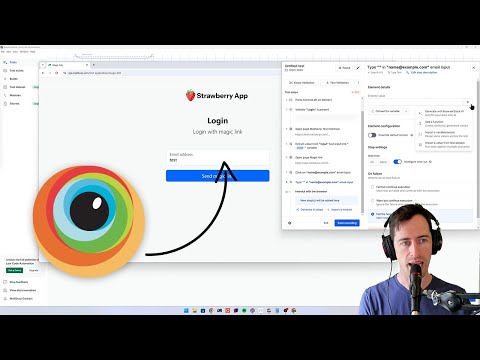Choose Import a variable/secret menu option

click(x=444, y=134)
